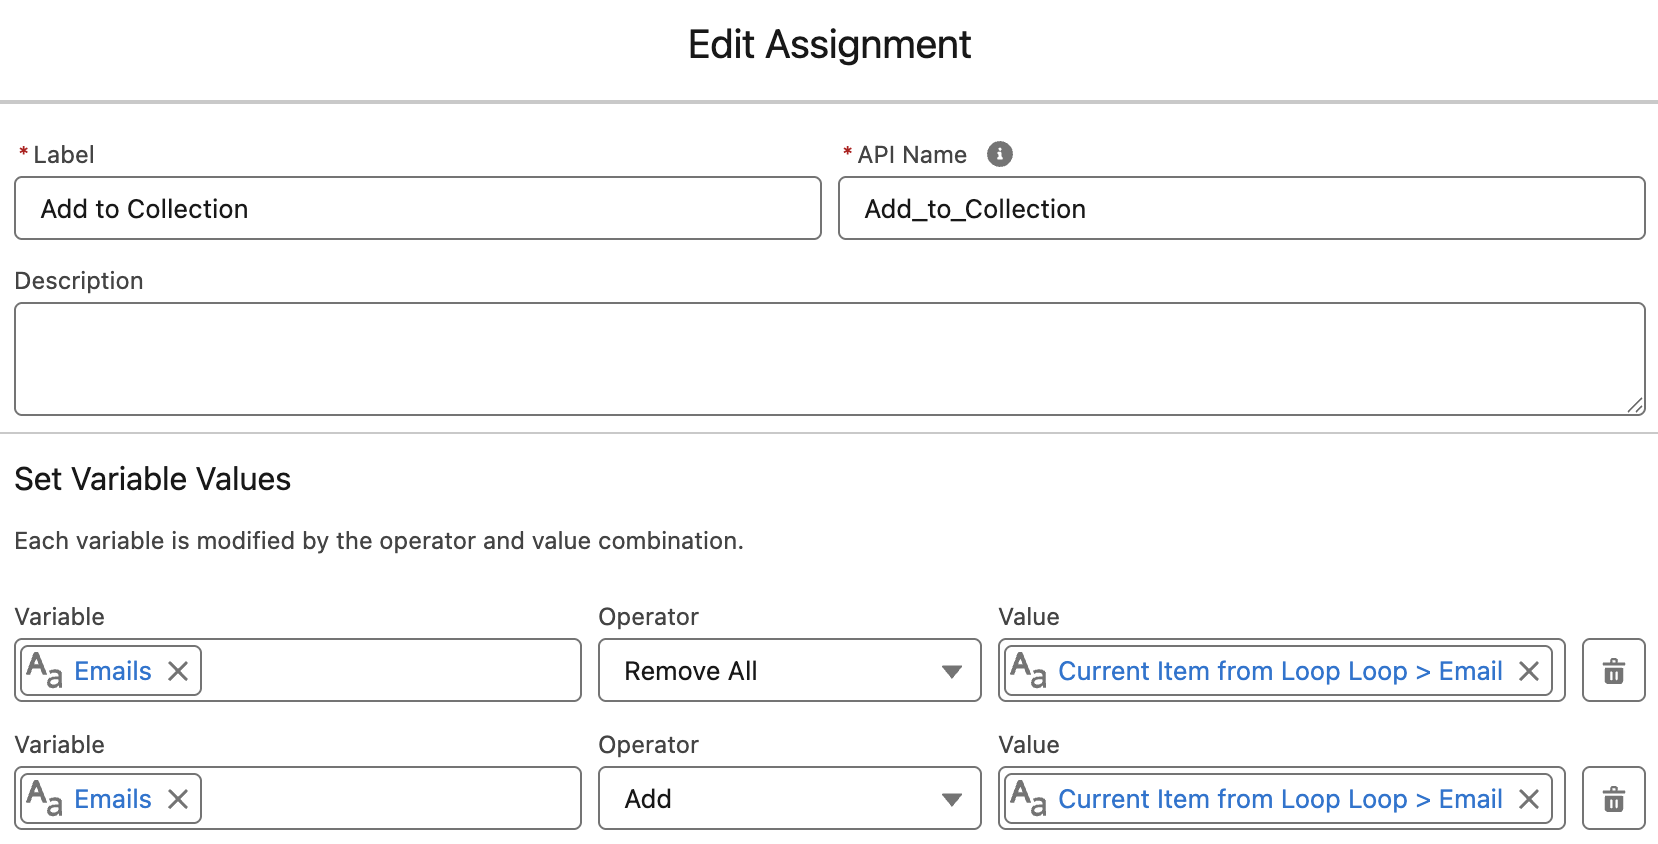This screenshot has width=1658, height=844.
Task: Click the Description box resize handle
Action: (x=1635, y=405)
